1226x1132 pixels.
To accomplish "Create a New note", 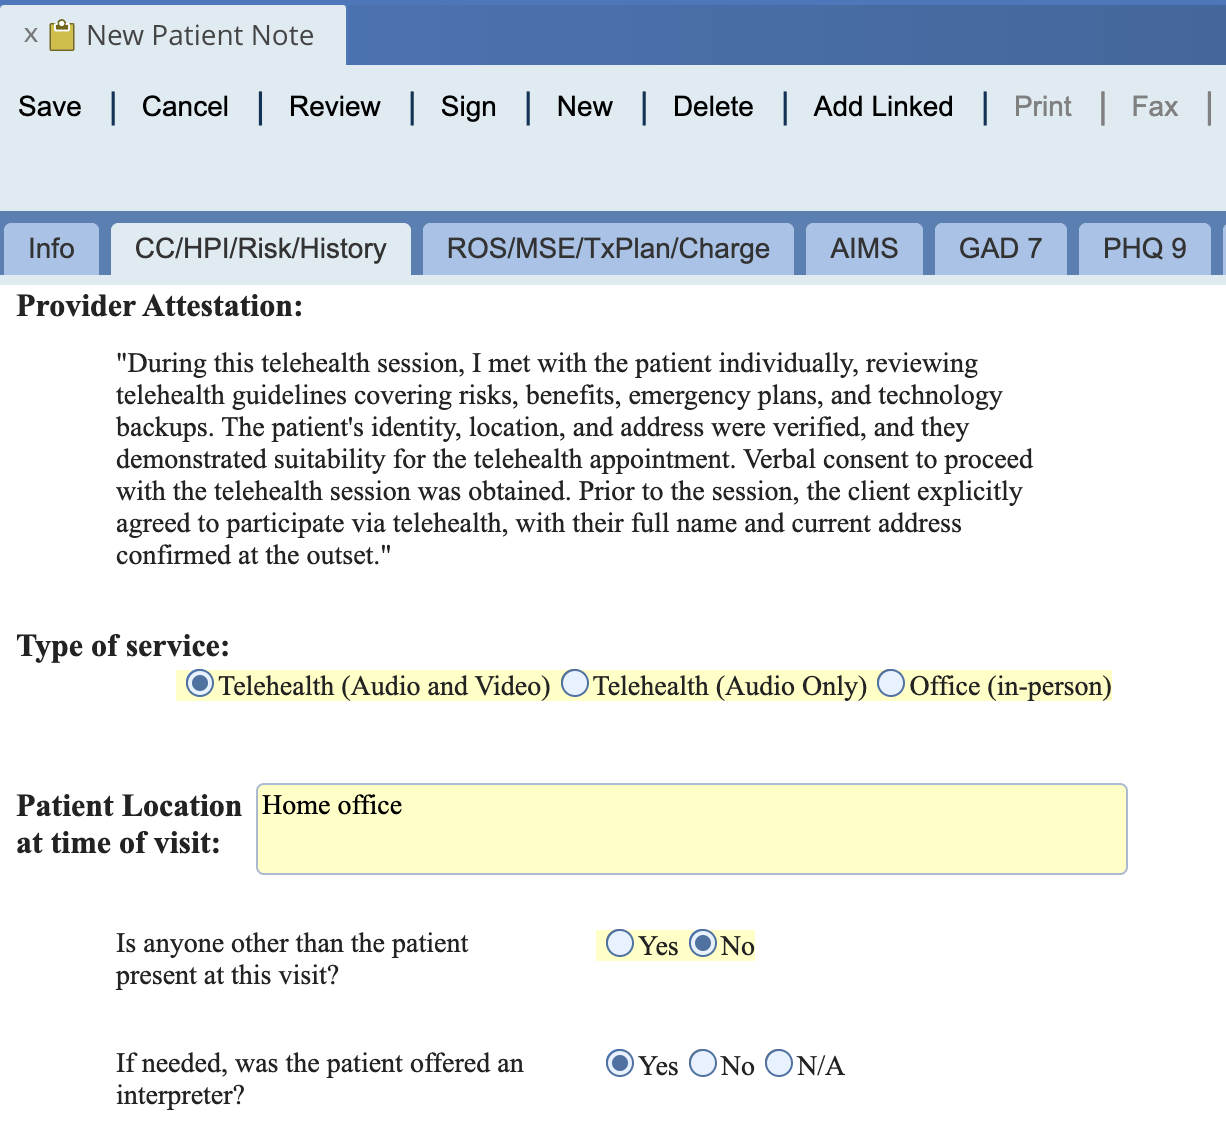I will [x=585, y=106].
